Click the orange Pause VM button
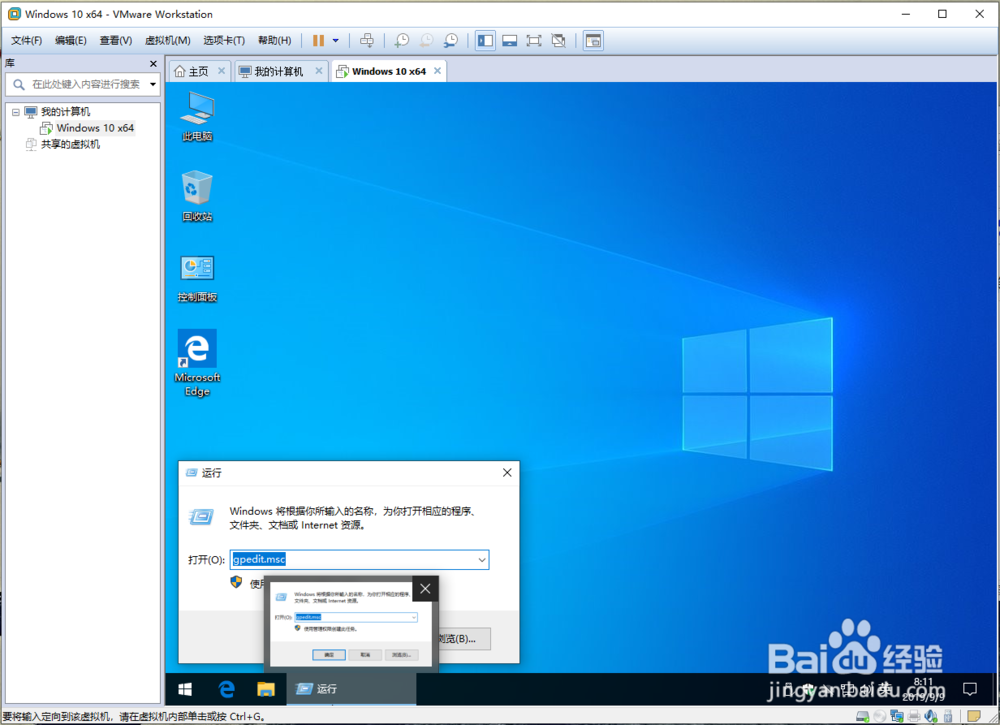 [318, 41]
